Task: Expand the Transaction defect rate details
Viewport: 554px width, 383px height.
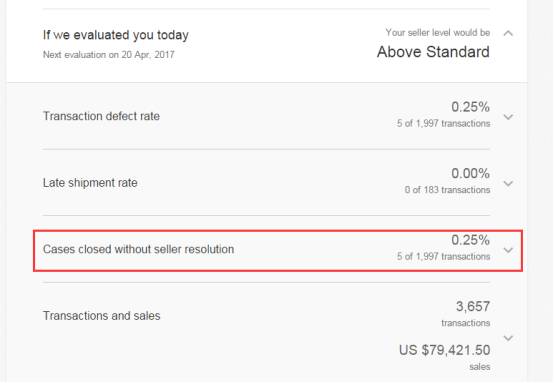Action: (x=508, y=117)
